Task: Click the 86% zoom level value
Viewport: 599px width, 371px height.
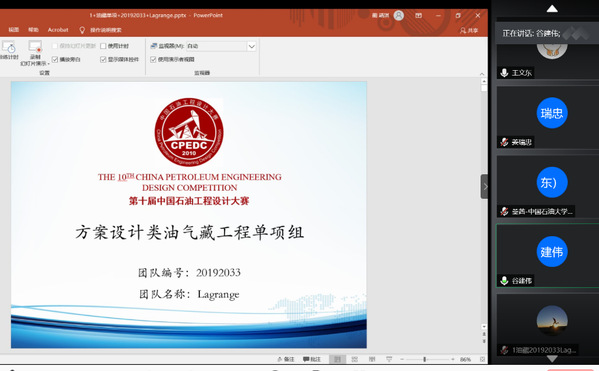Action: pos(465,360)
